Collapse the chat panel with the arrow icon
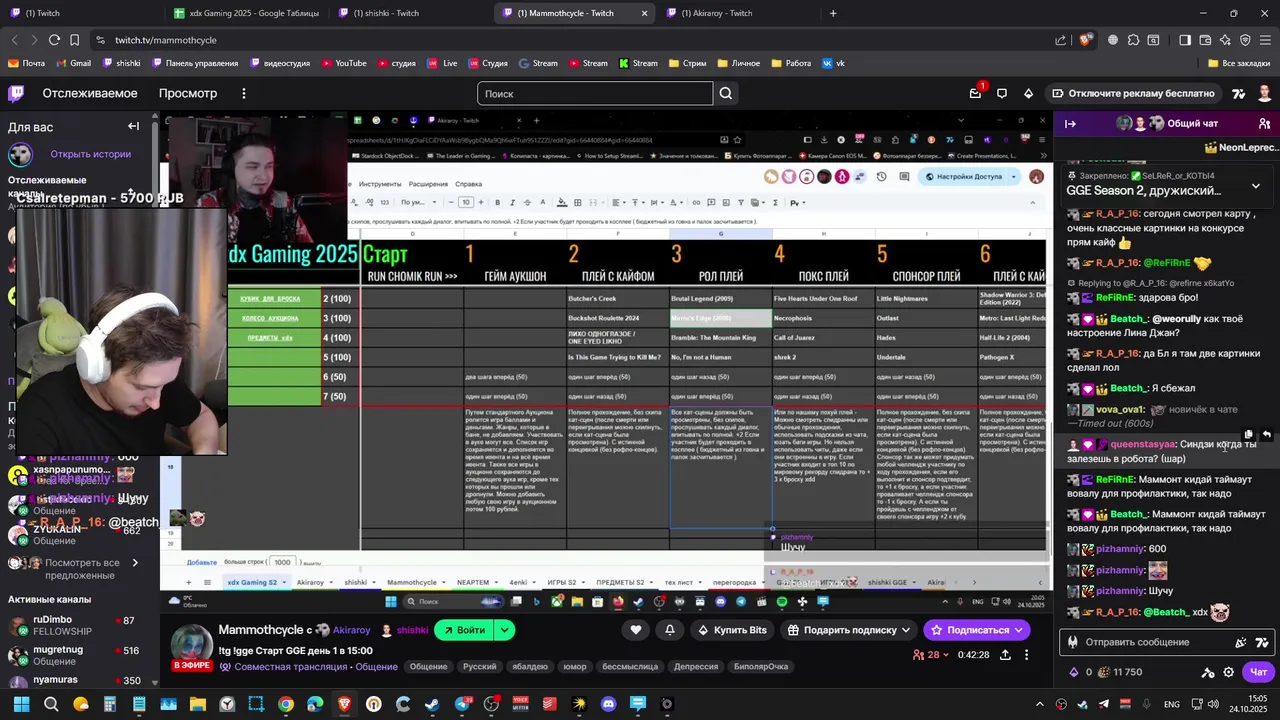This screenshot has height=720, width=1280. (1070, 123)
